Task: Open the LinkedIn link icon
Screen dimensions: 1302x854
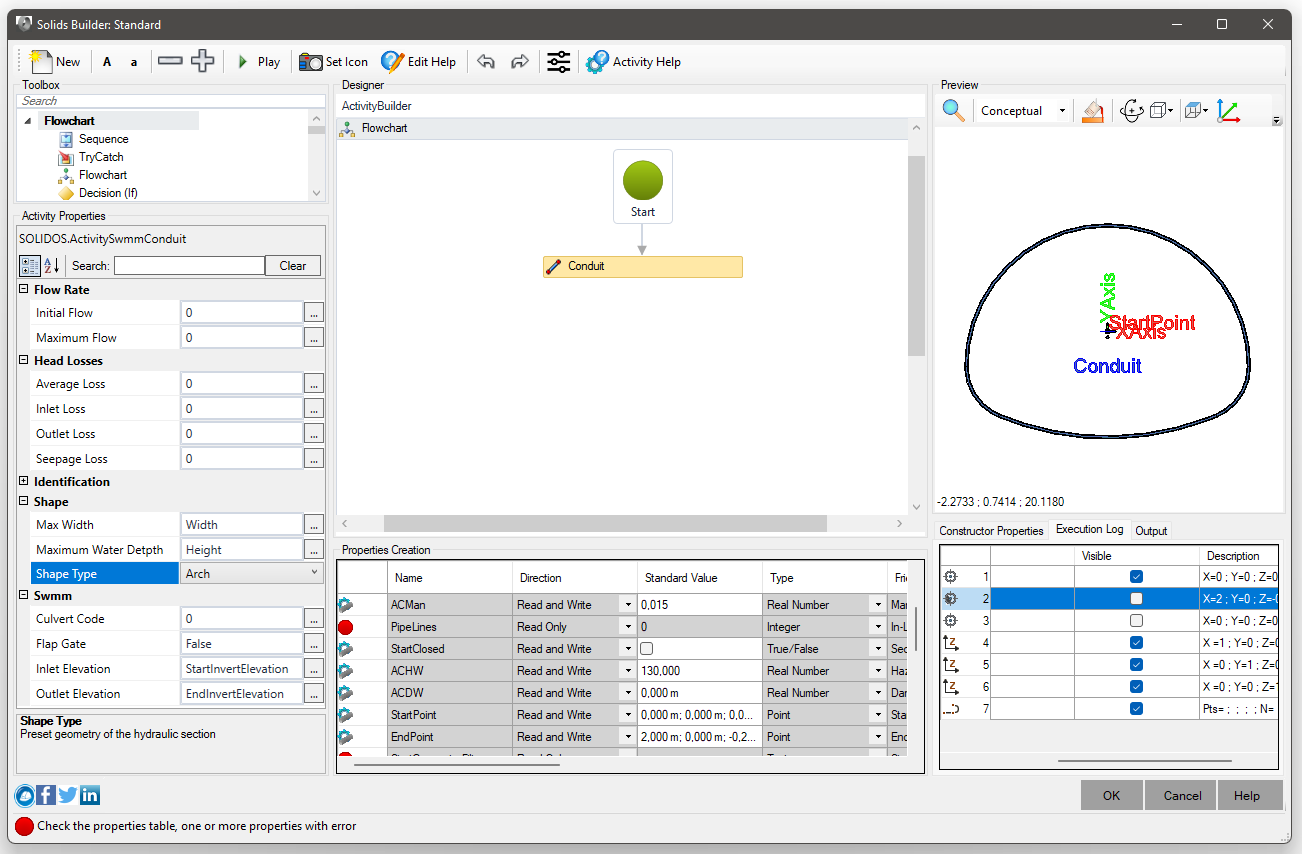Action: click(90, 796)
